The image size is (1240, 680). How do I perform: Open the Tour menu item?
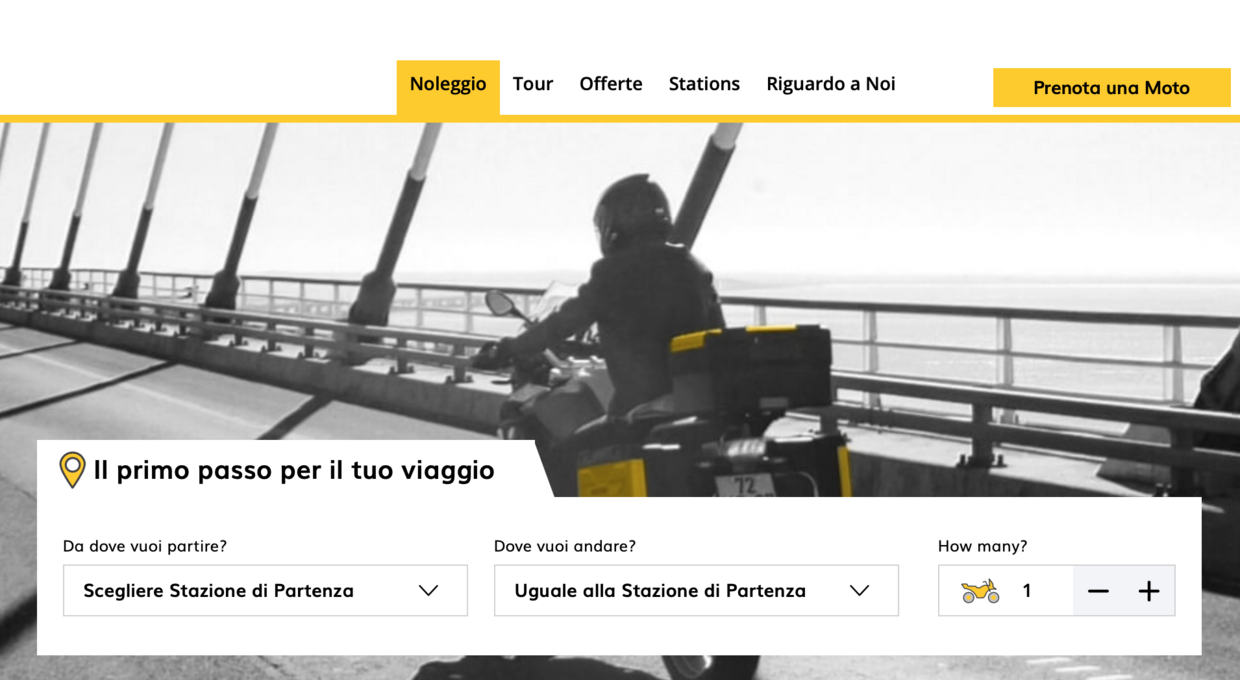coord(533,85)
